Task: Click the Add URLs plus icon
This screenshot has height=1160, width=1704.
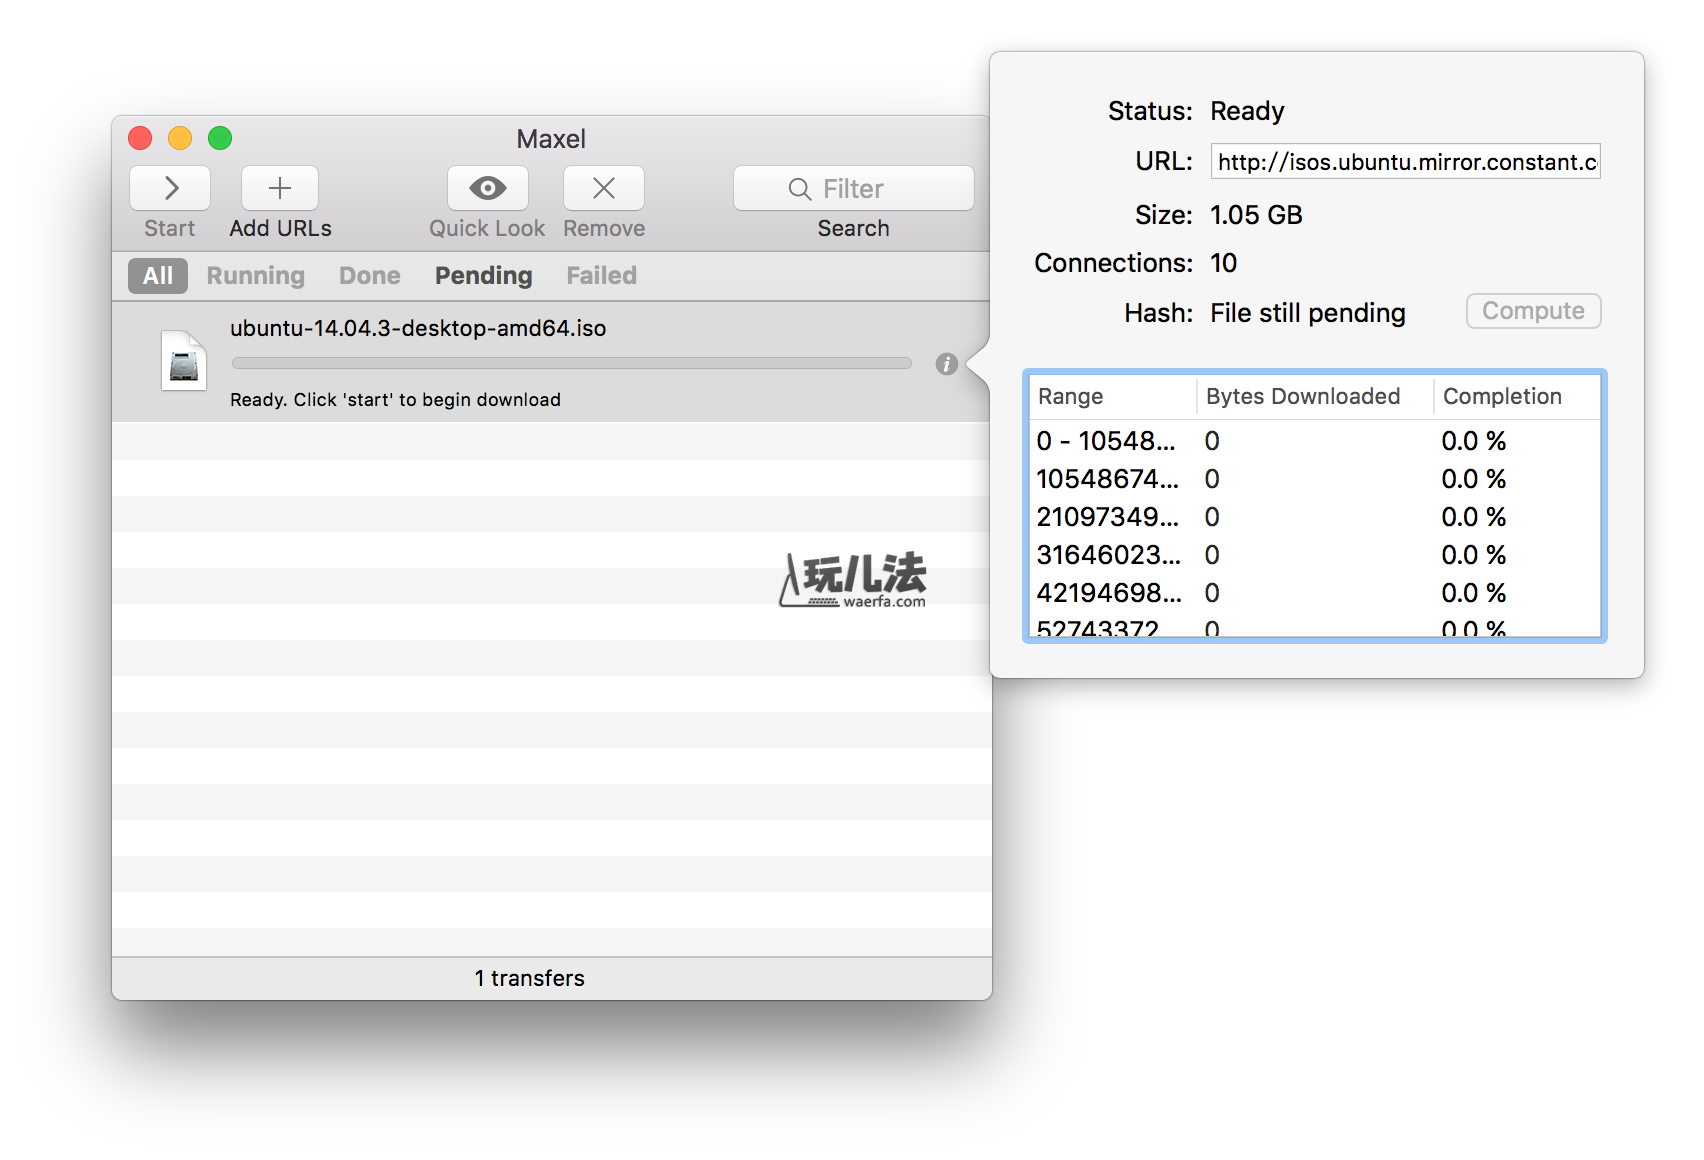Action: coord(280,188)
